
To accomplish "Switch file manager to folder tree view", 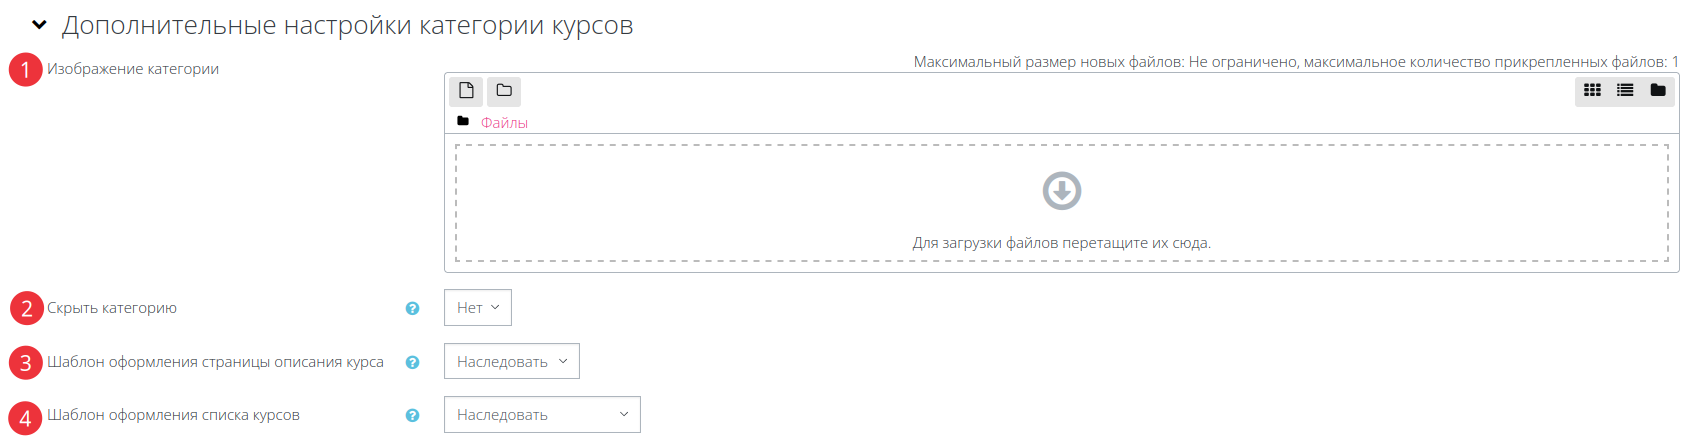I will [1658, 90].
